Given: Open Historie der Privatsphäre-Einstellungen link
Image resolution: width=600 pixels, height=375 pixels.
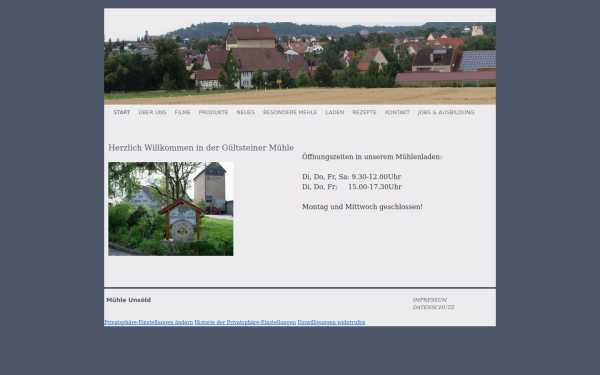Looking at the screenshot, I should tap(245, 322).
